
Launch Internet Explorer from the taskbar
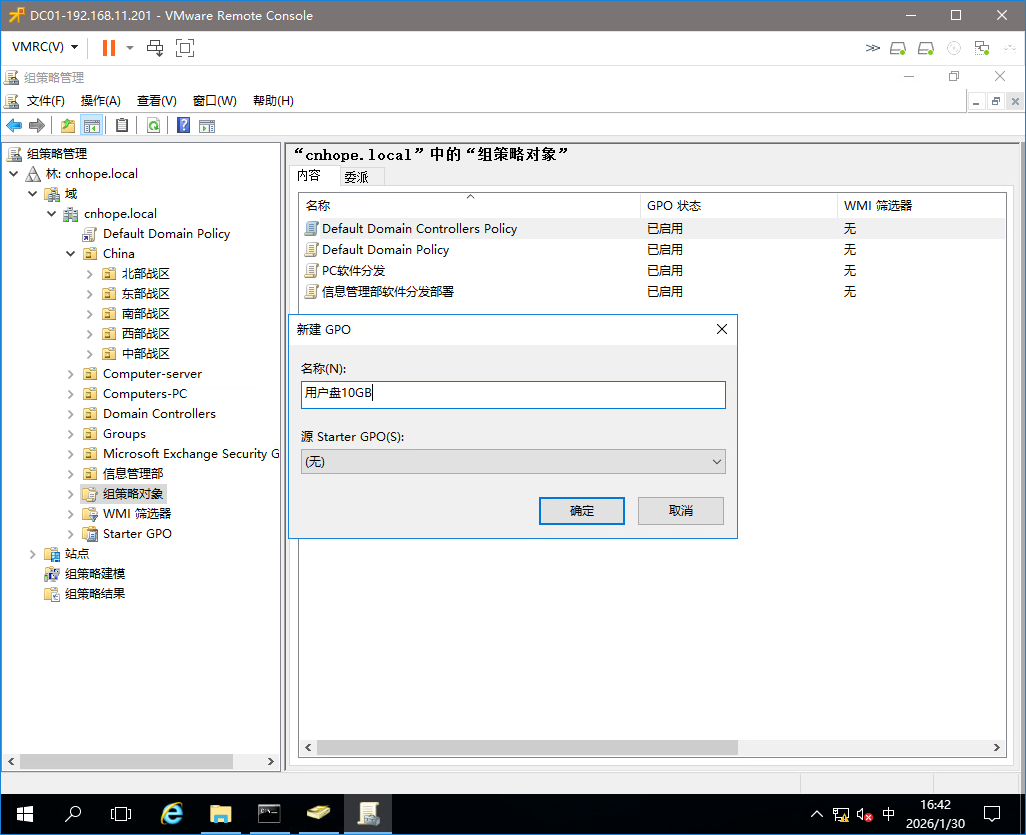[171, 814]
